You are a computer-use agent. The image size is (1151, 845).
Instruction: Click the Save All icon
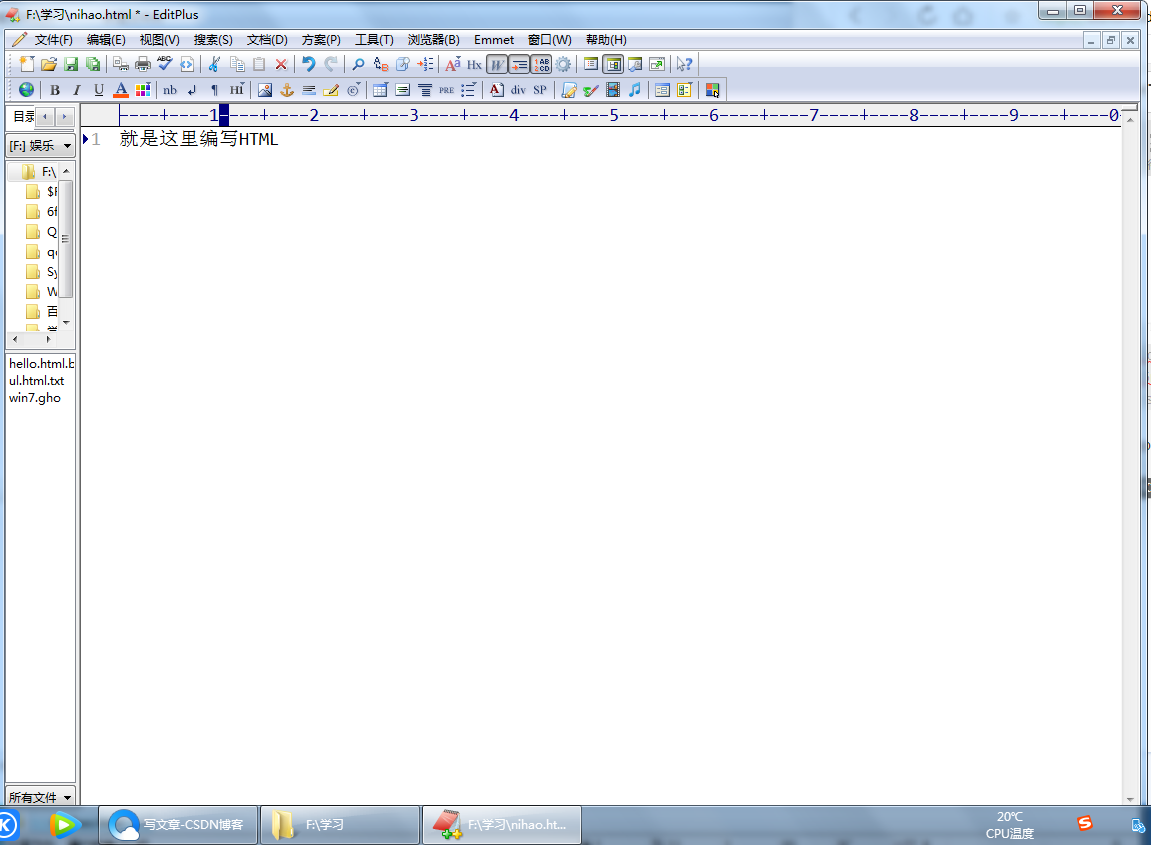(92, 65)
